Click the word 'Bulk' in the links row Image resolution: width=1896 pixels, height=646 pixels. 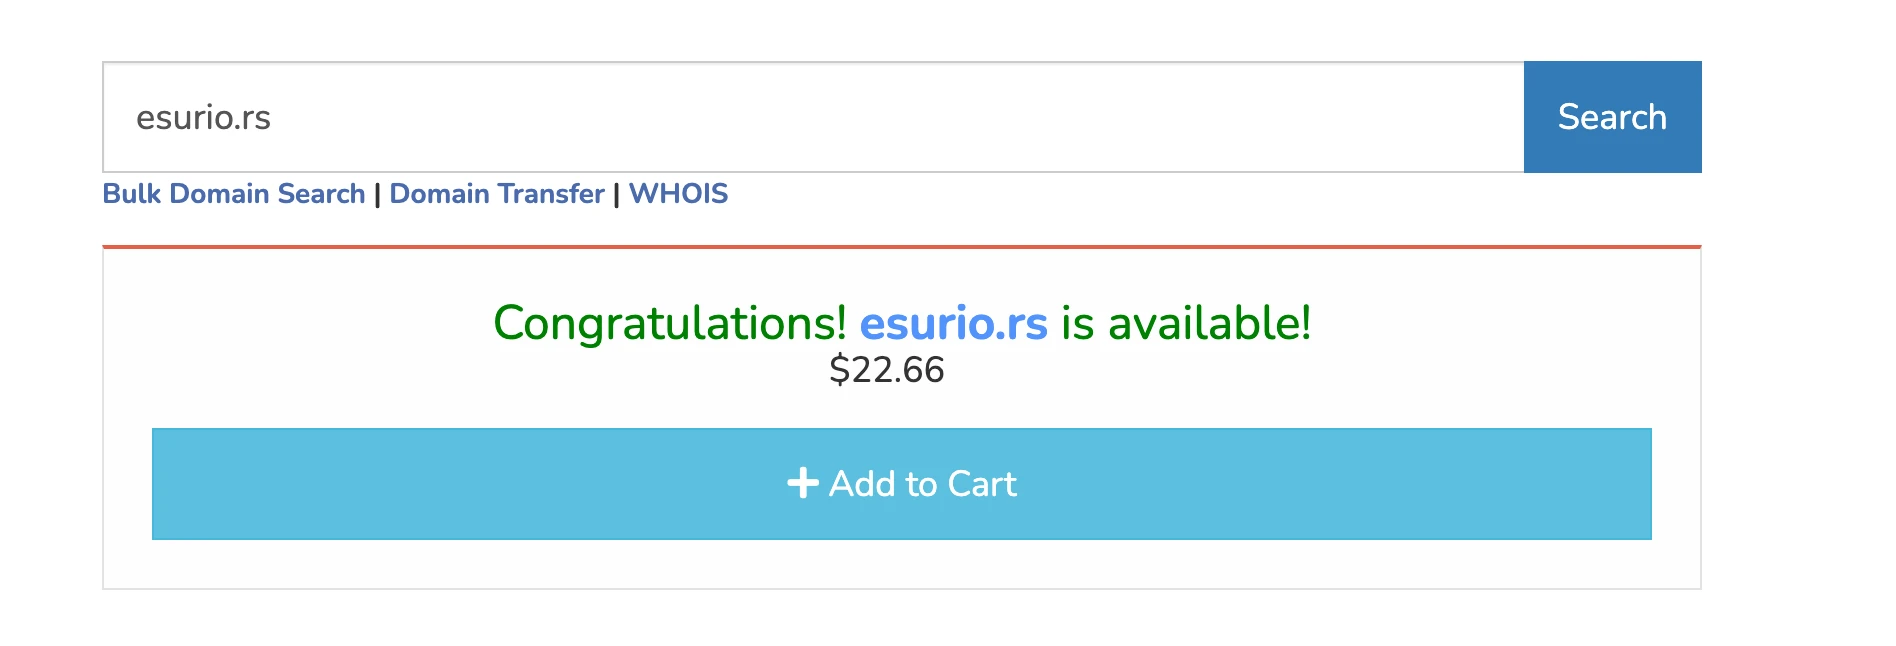(x=132, y=194)
